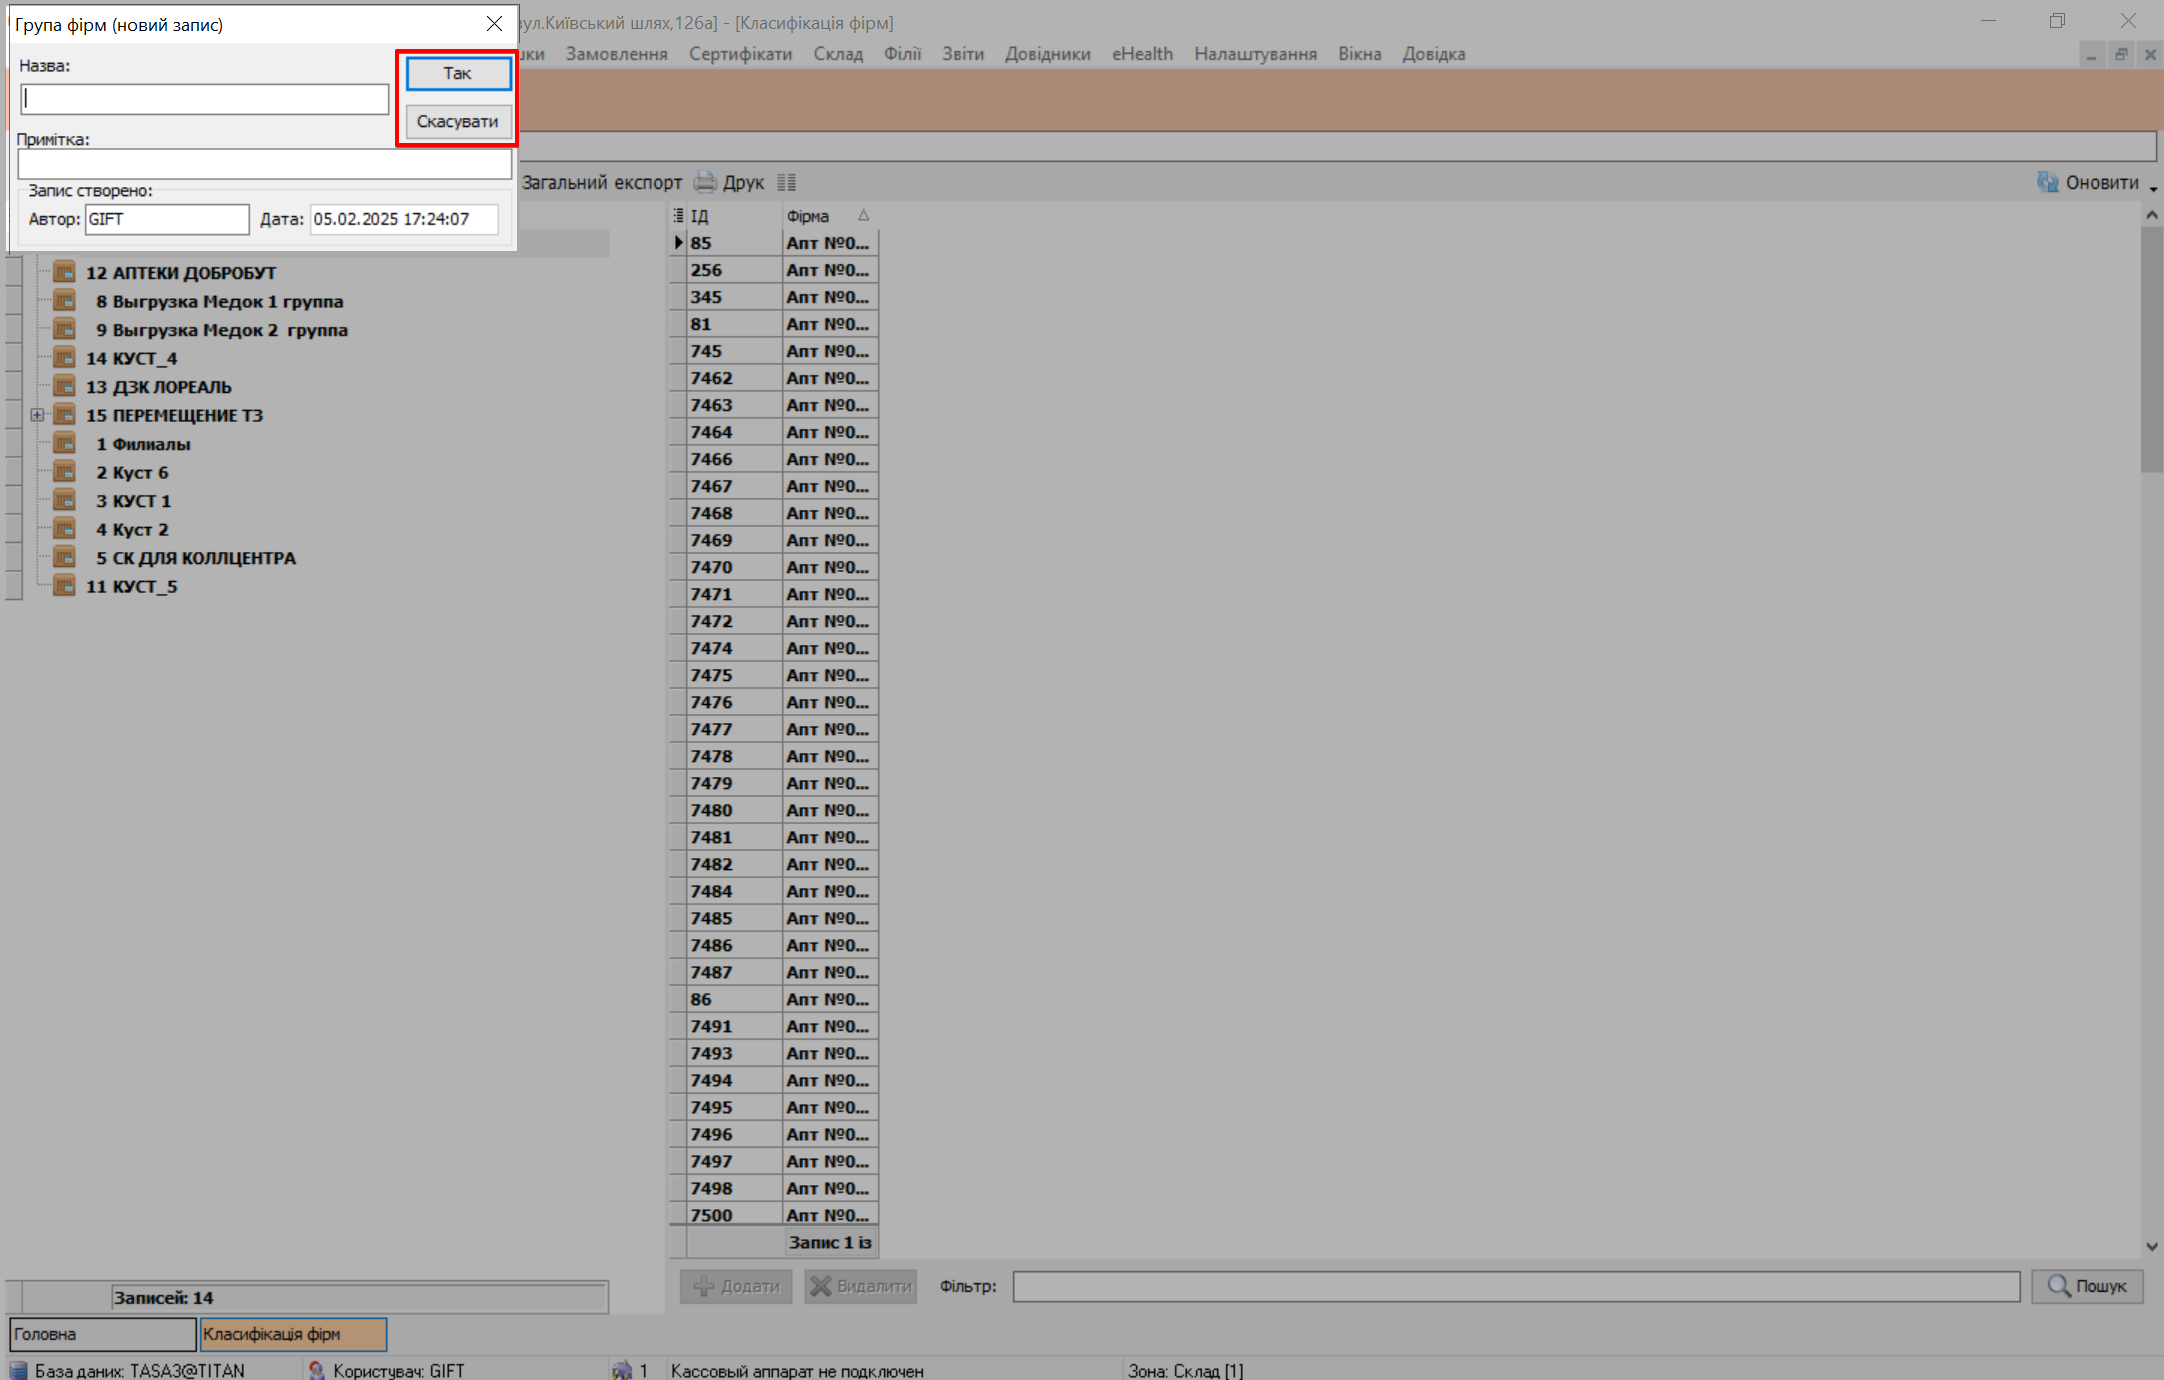
Task: Click the printer icon next to Друк
Action: tap(706, 182)
